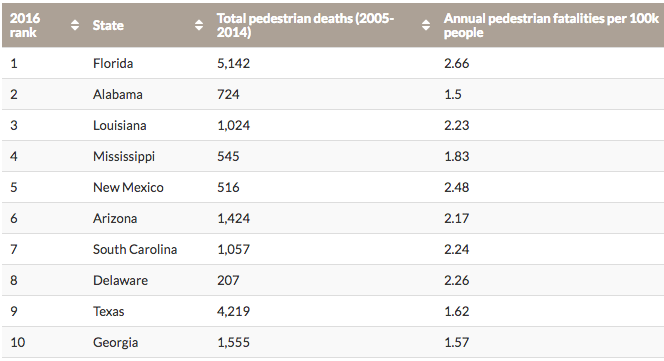
Task: Select Texas in the state list
Action: tap(109, 311)
